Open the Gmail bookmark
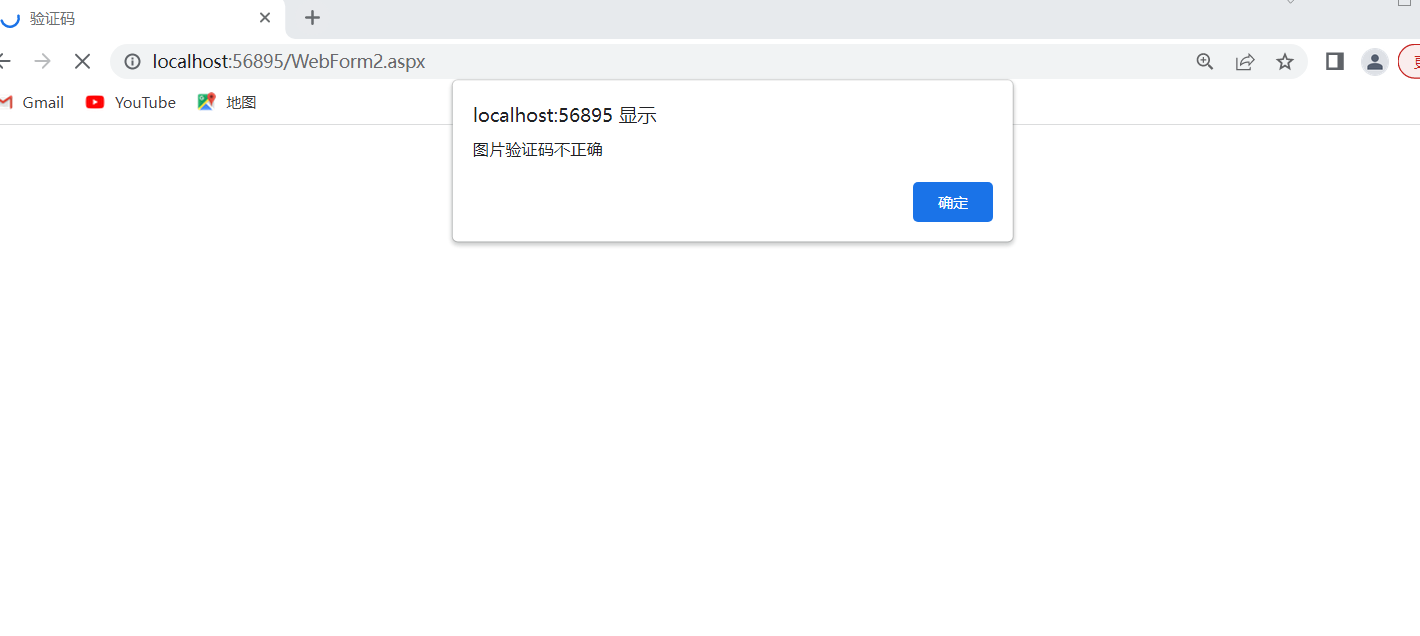Screen dimensions: 1420x636 point(33,102)
